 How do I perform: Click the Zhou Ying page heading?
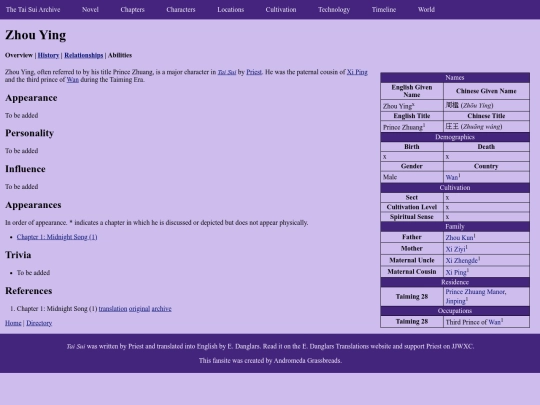(35, 35)
